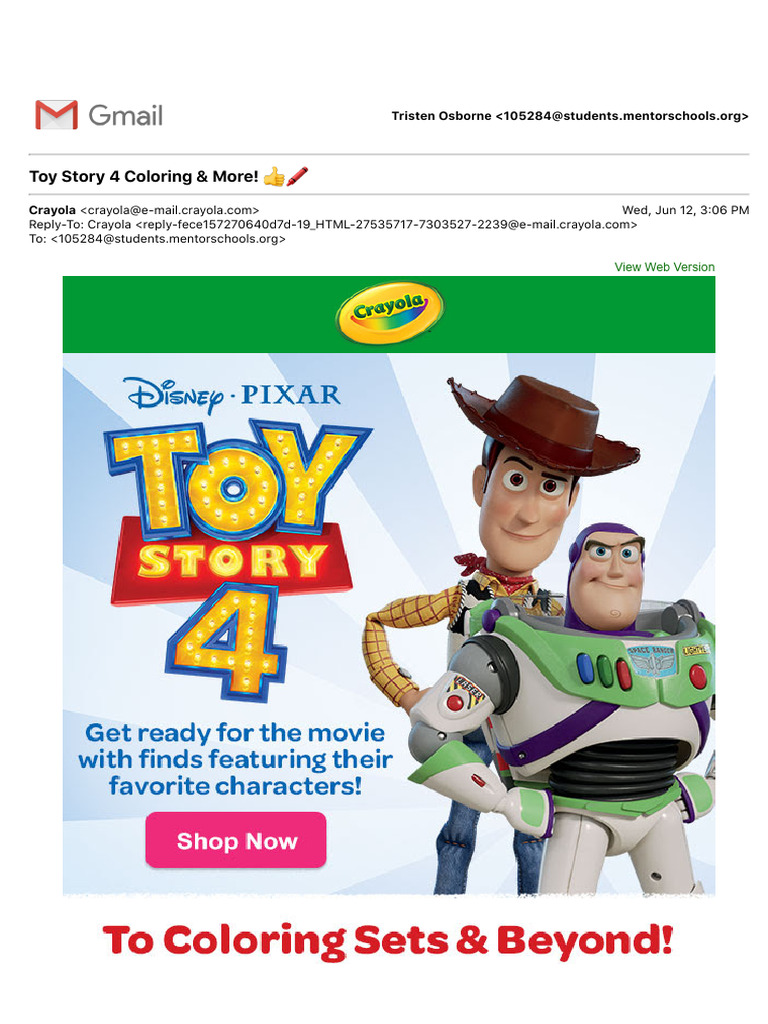Click the thumbs-up emoji in the subject
The width and height of the screenshot is (768, 1024).
pos(273,177)
